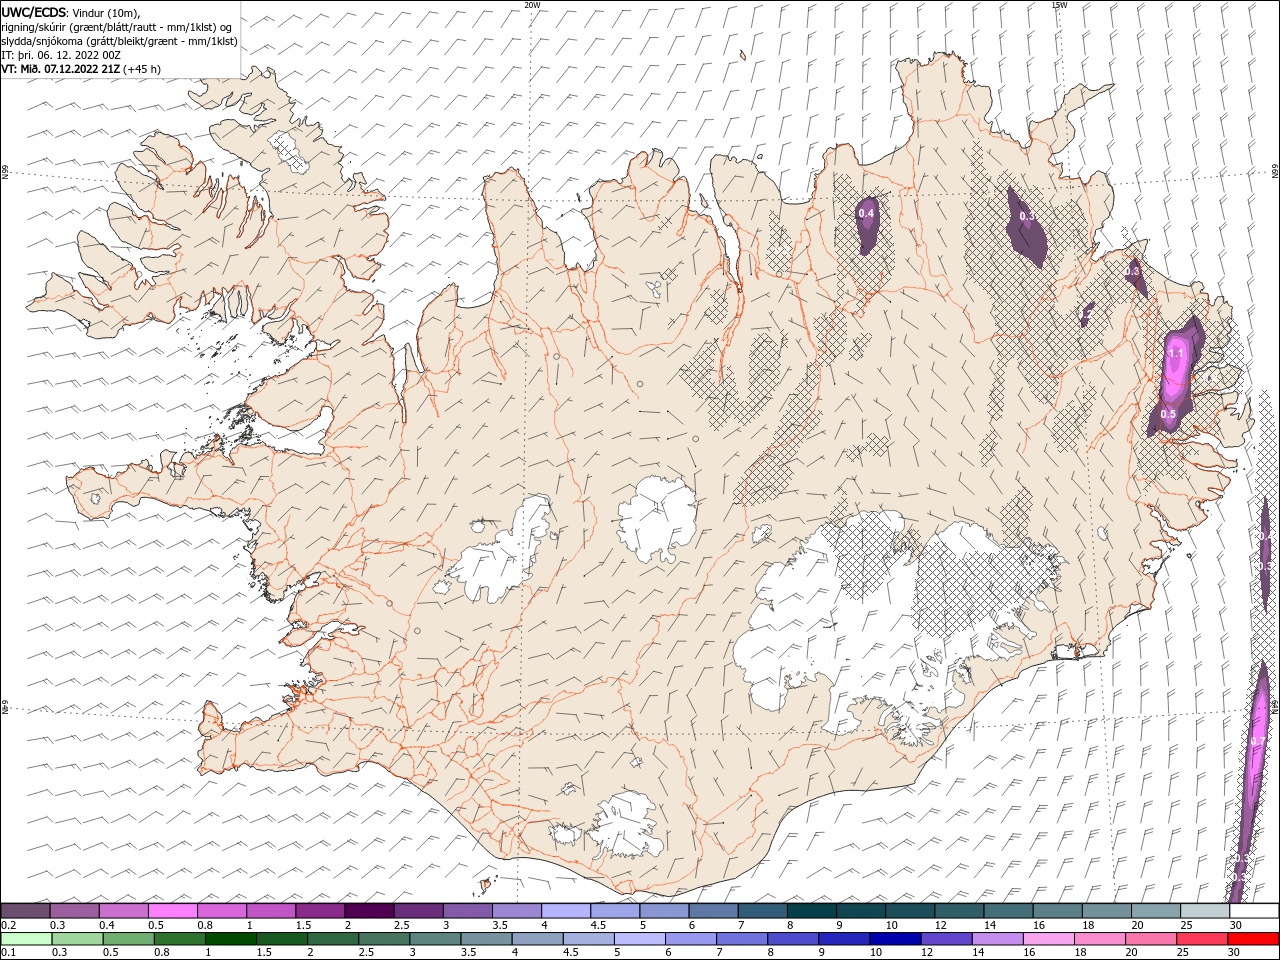Click the deep blue 10 swatch in lower legend
This screenshot has width=1280, height=960.
(x=895, y=939)
